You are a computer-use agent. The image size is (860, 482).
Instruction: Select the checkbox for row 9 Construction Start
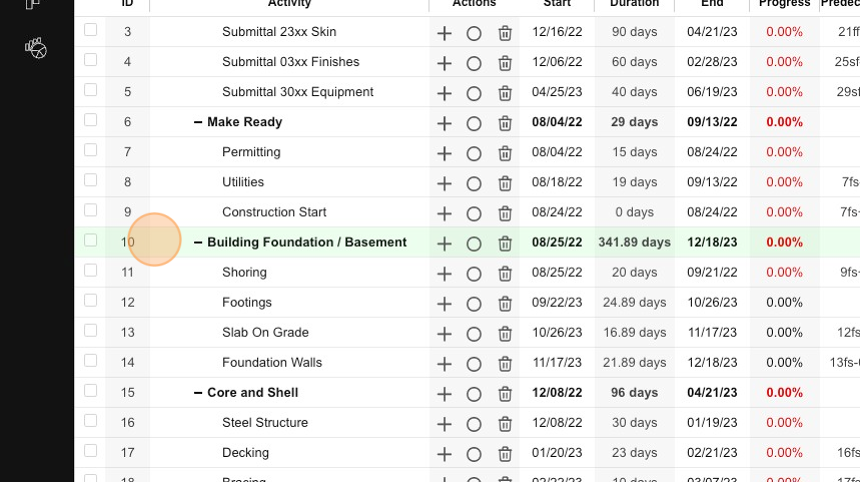(90, 210)
